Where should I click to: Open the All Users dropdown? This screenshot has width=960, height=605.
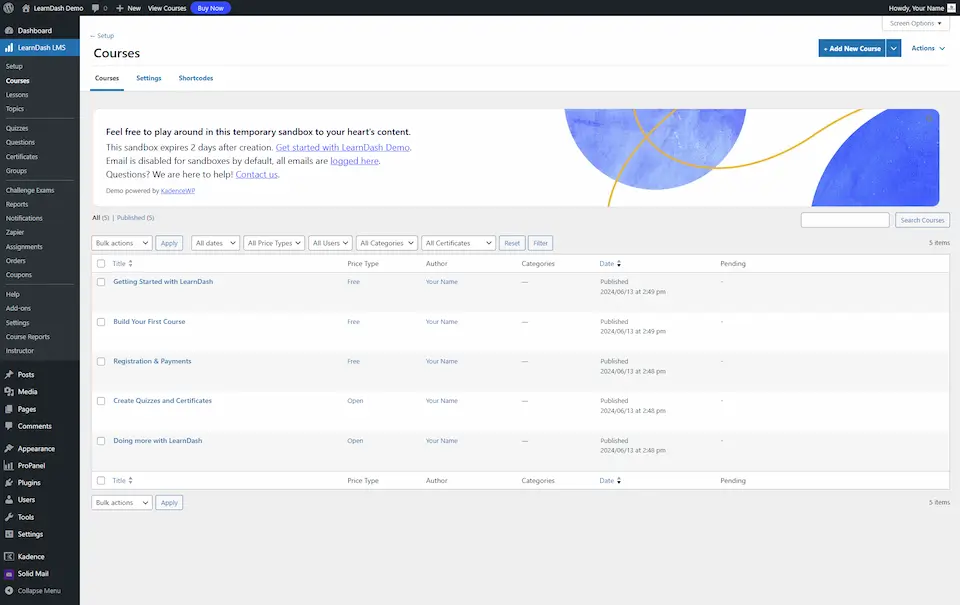pyautogui.click(x=331, y=243)
